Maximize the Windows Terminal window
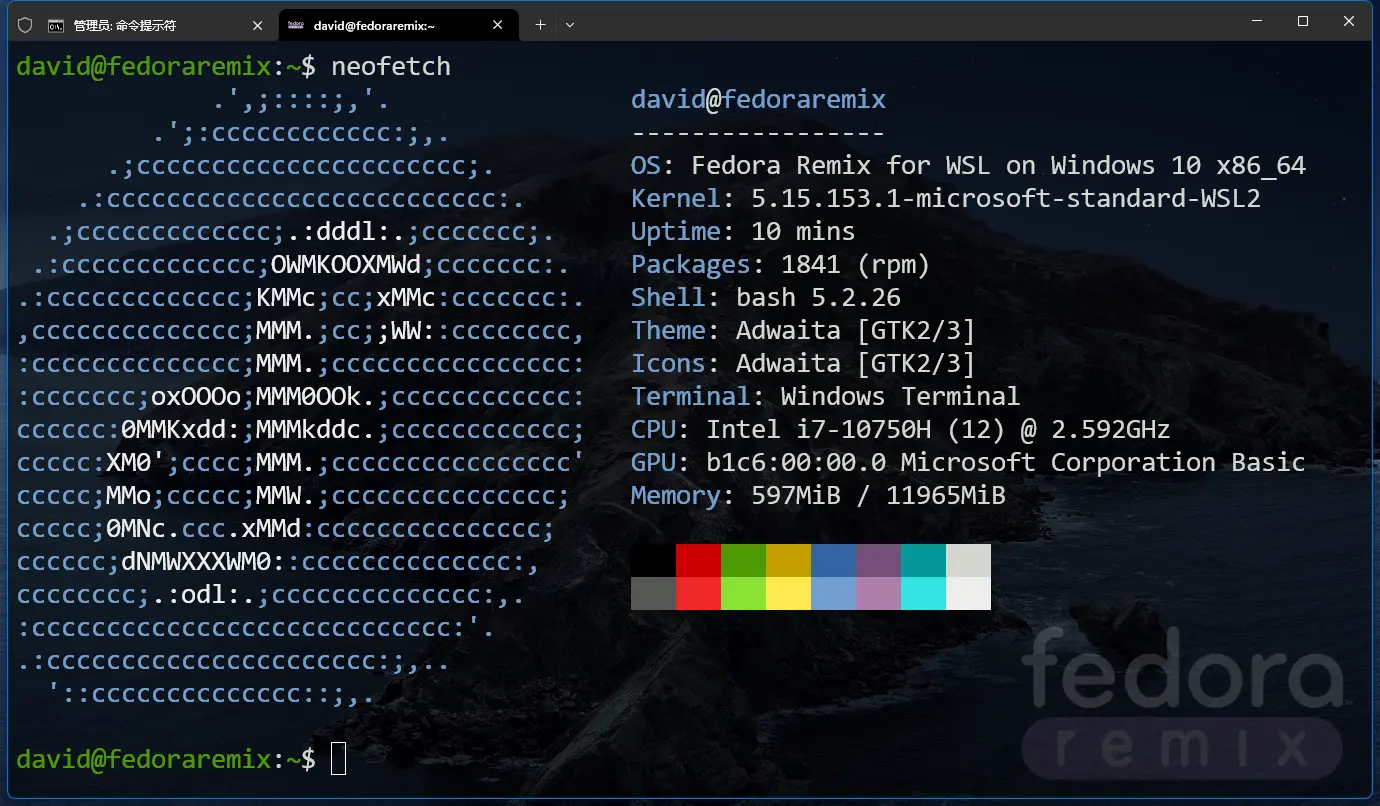This screenshot has height=806, width=1380. click(1303, 21)
